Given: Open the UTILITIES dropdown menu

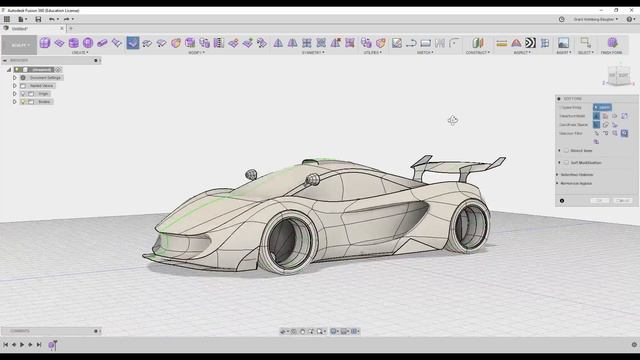Looking at the screenshot, I should pyautogui.click(x=373, y=52).
